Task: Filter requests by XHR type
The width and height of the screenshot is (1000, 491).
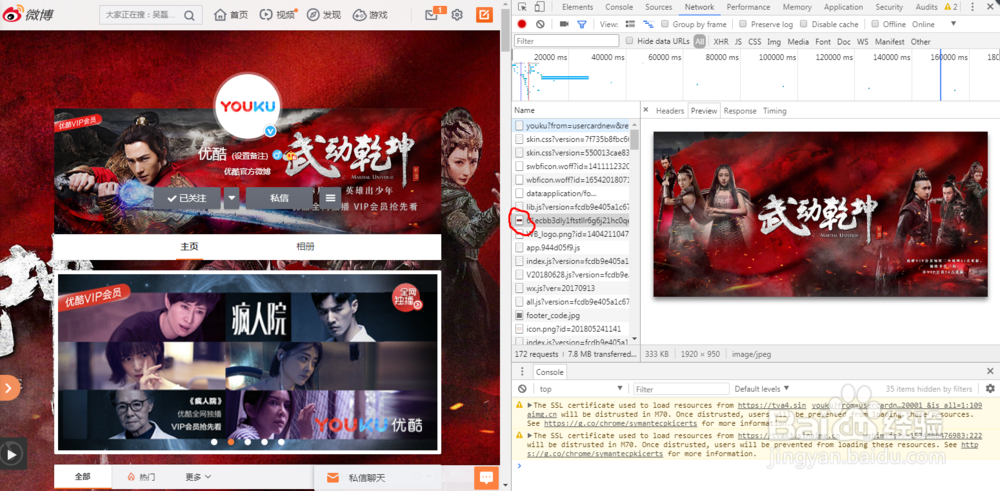Action: tap(721, 41)
